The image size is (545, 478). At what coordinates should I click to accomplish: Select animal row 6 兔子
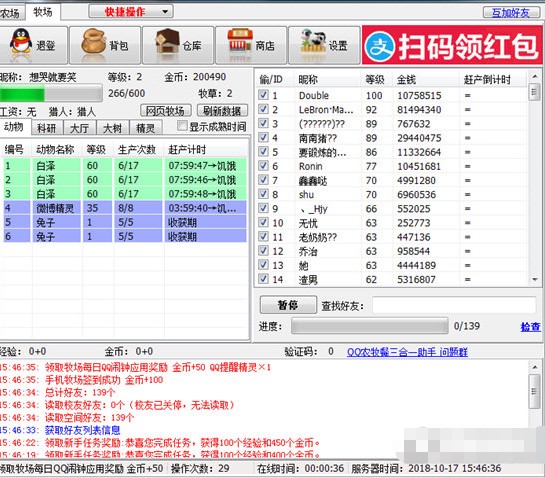(x=125, y=236)
